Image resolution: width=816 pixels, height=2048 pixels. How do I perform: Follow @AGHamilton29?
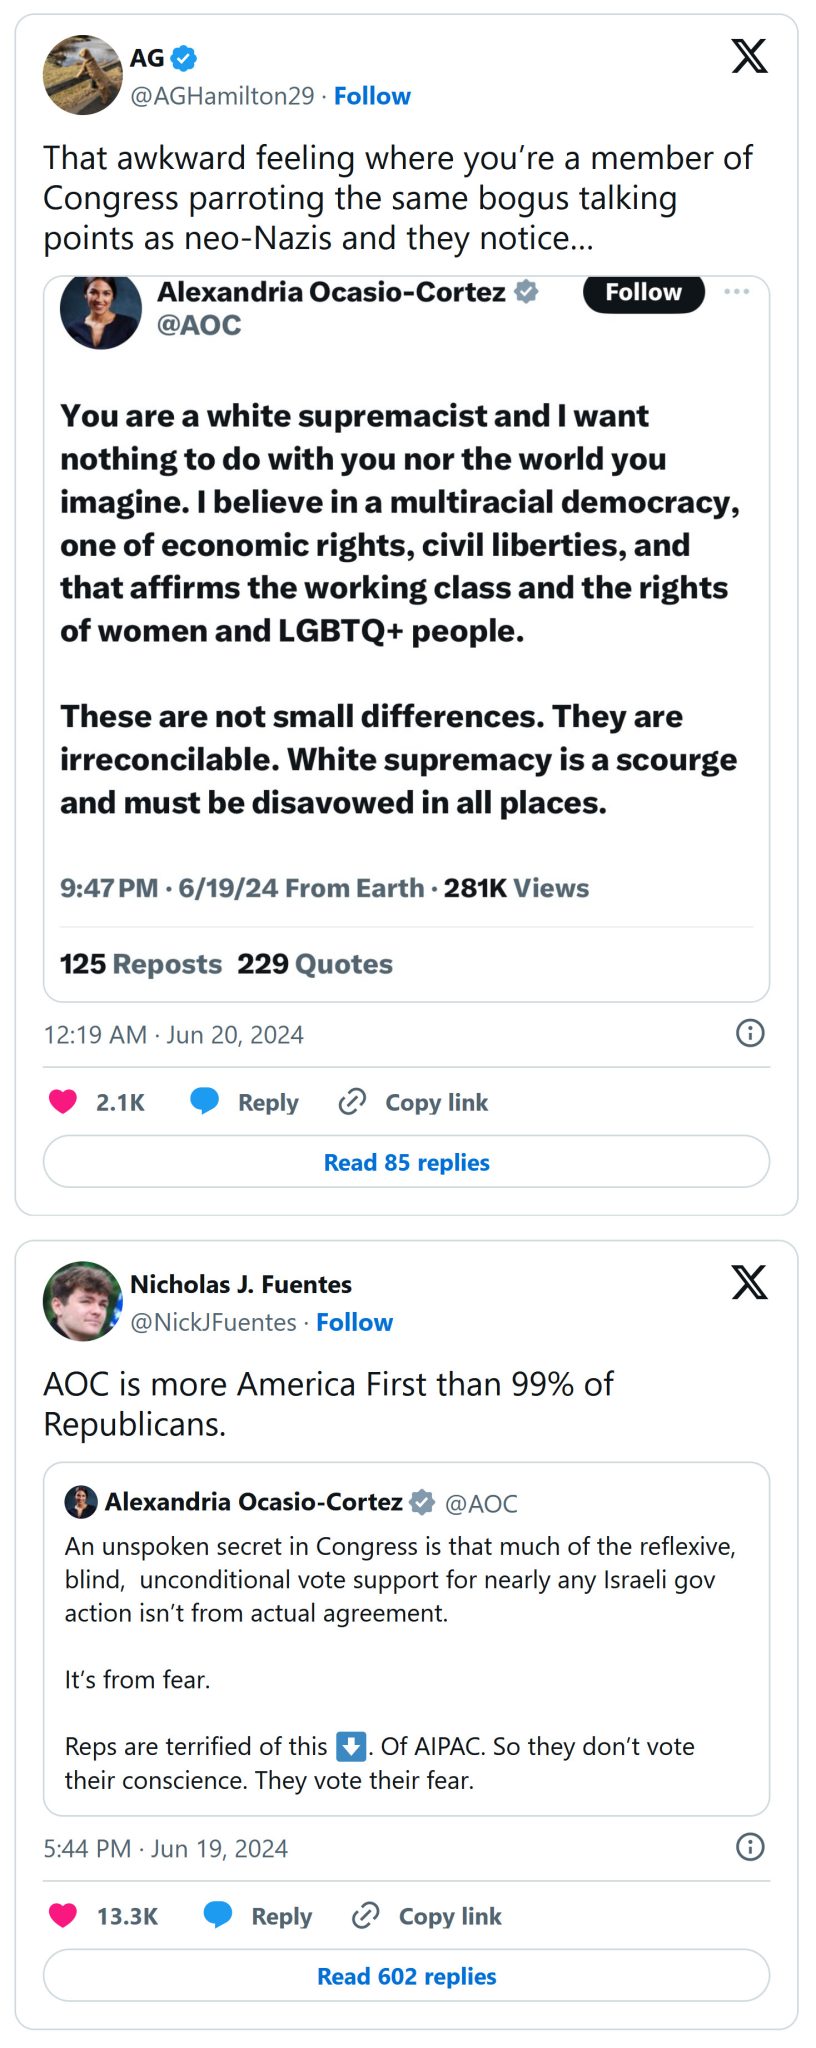pos(372,96)
